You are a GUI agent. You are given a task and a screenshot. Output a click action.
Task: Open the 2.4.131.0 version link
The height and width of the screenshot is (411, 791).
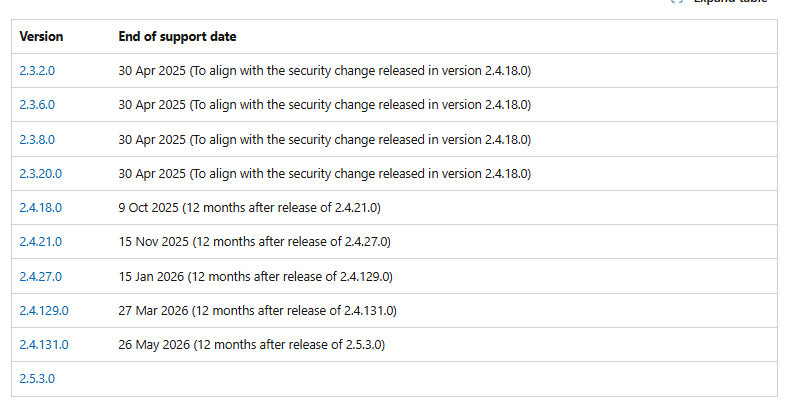tap(44, 345)
